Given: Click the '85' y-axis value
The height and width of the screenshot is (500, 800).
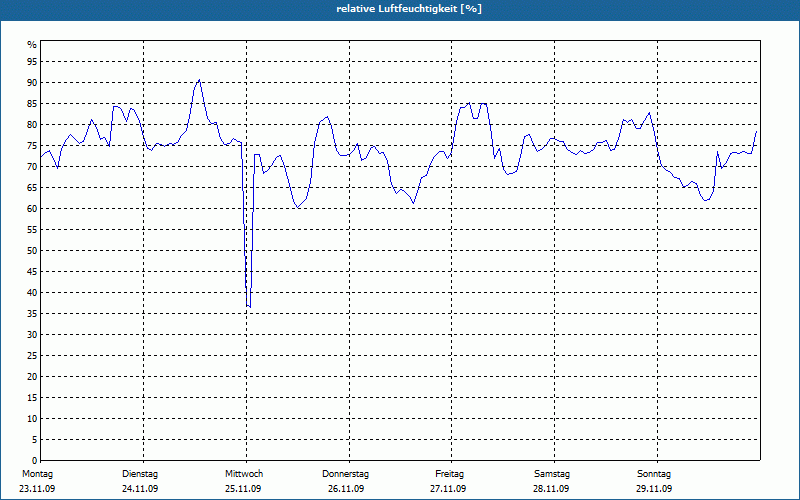Looking at the screenshot, I should click(32, 104).
